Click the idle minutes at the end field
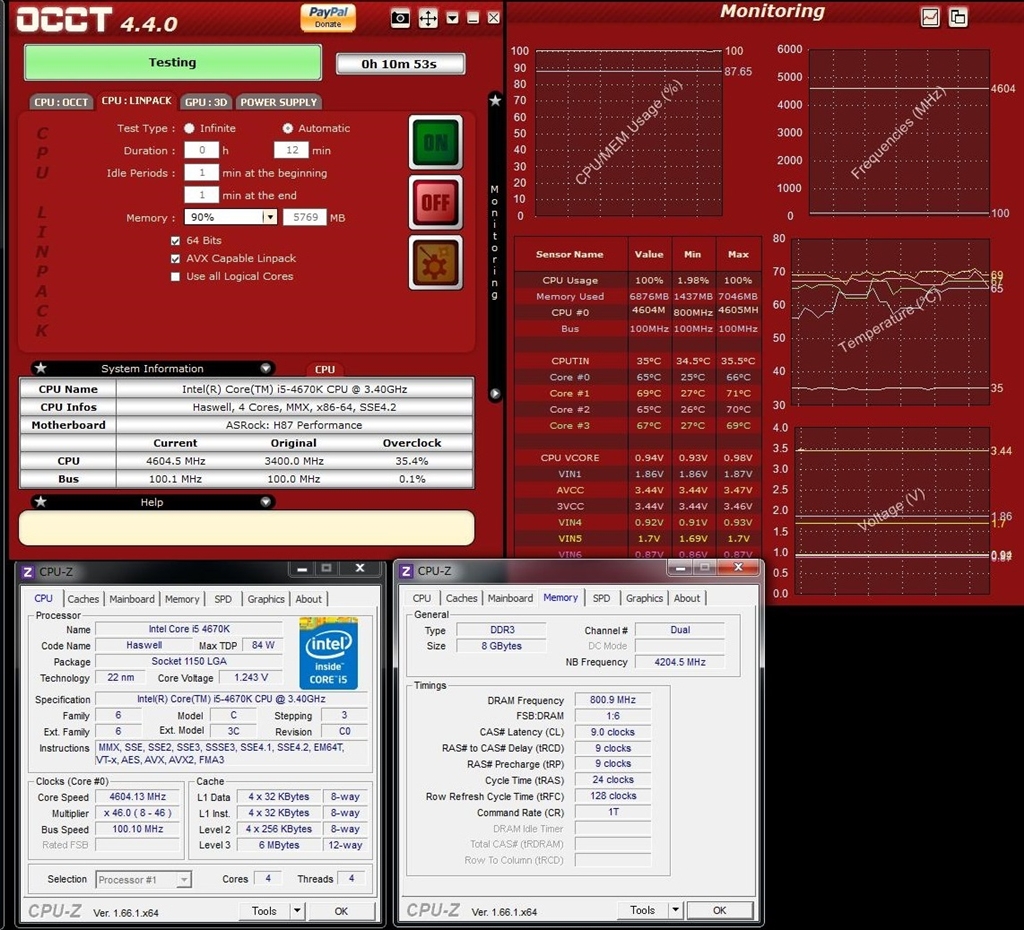 coord(201,195)
